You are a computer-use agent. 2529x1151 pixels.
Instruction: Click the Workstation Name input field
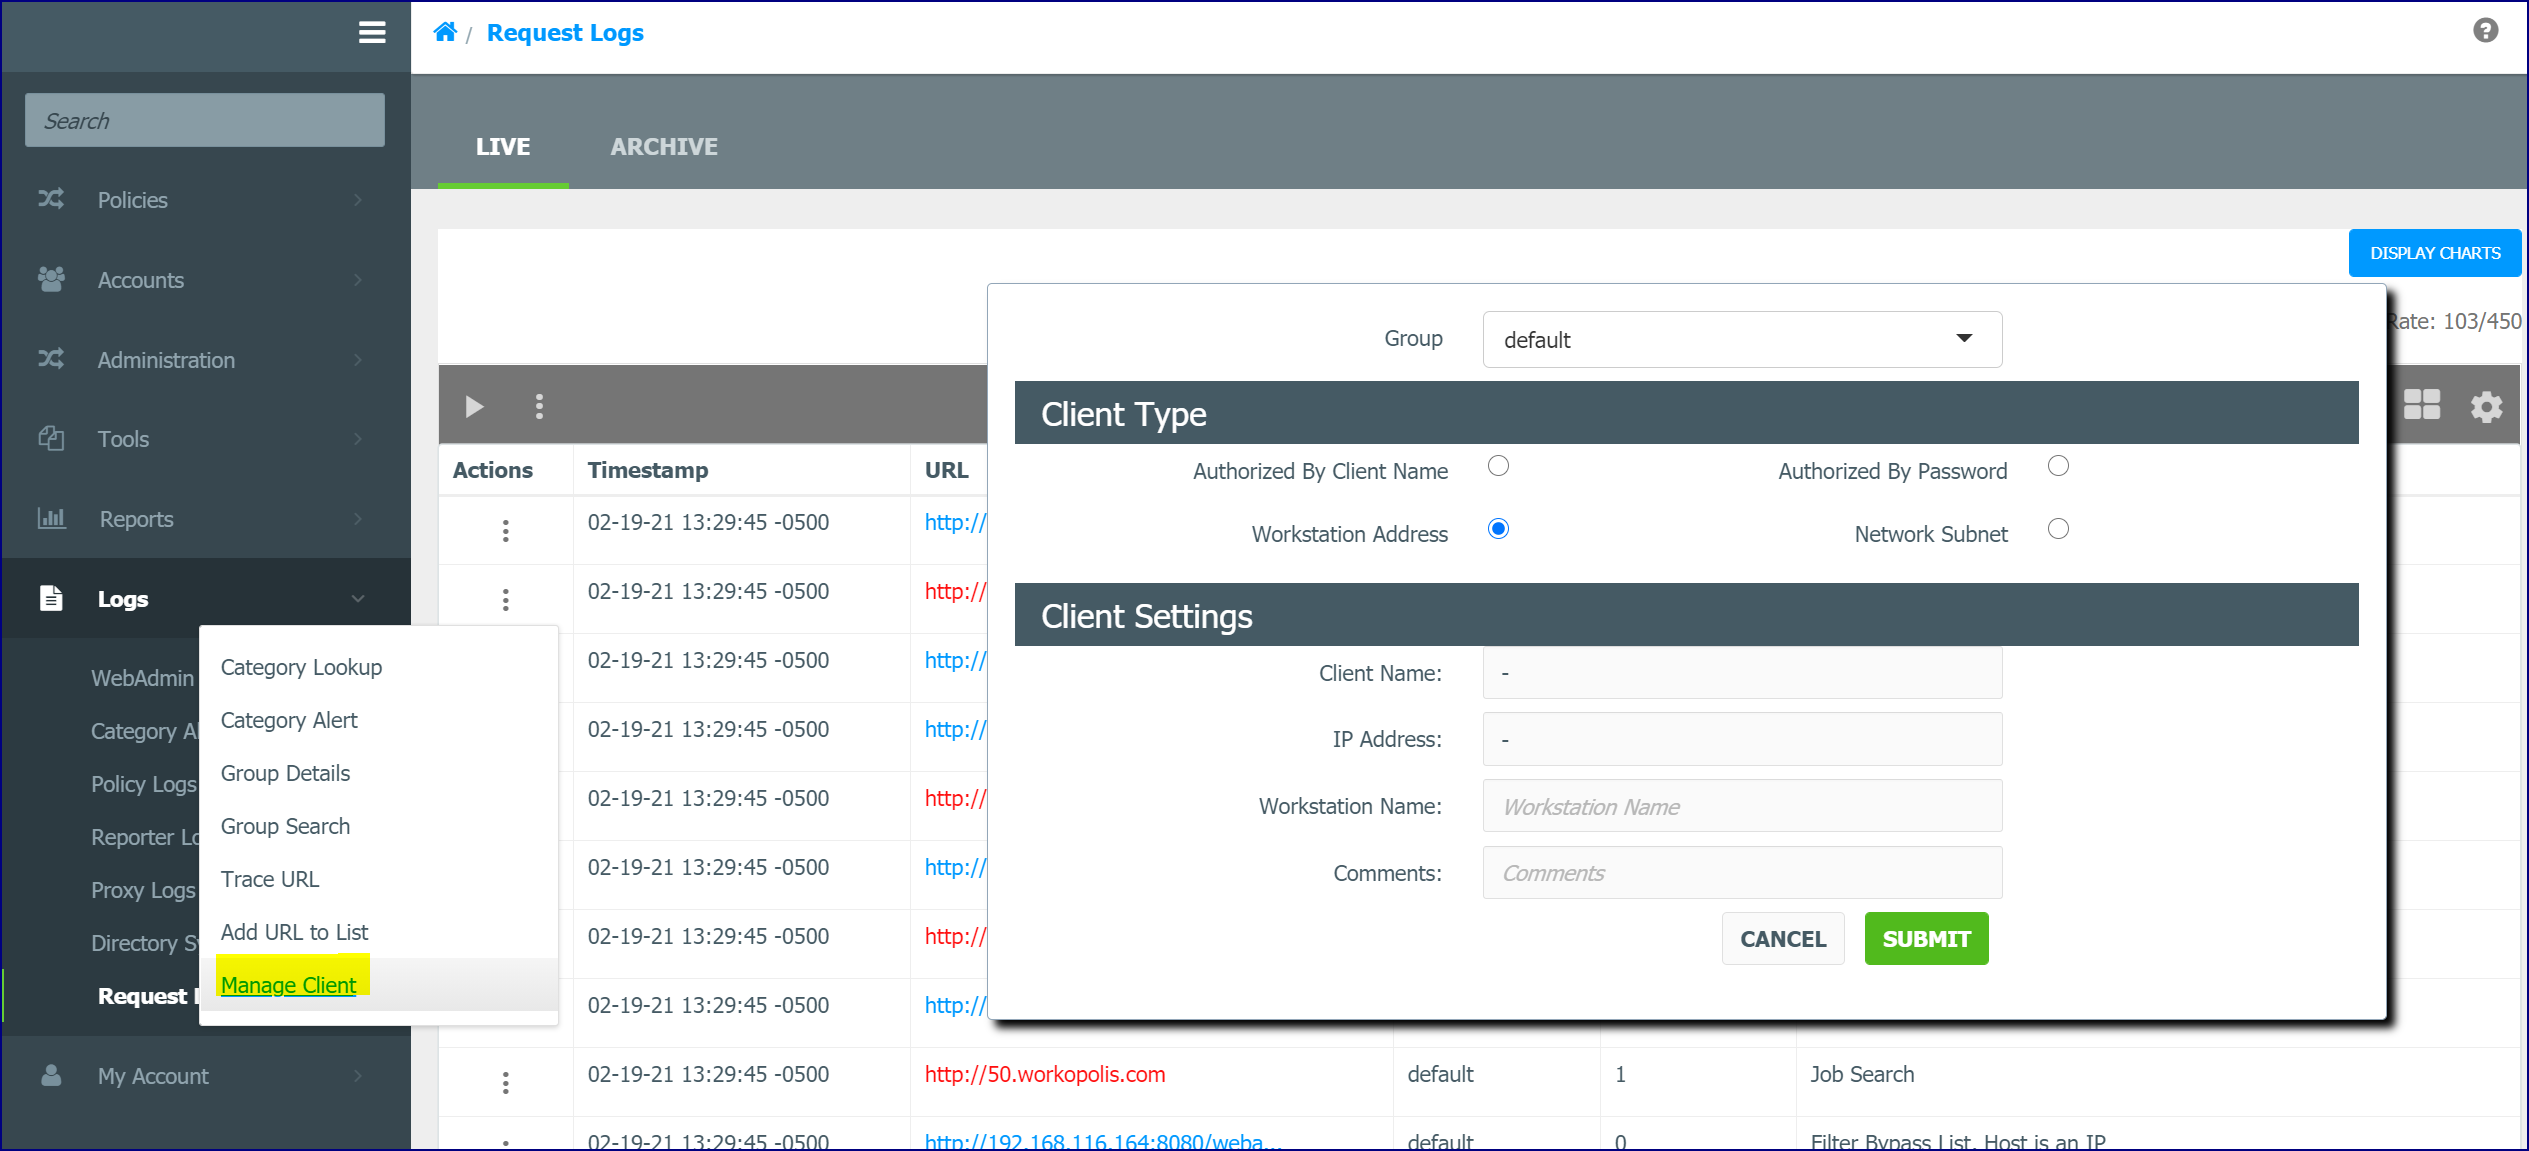point(1742,806)
